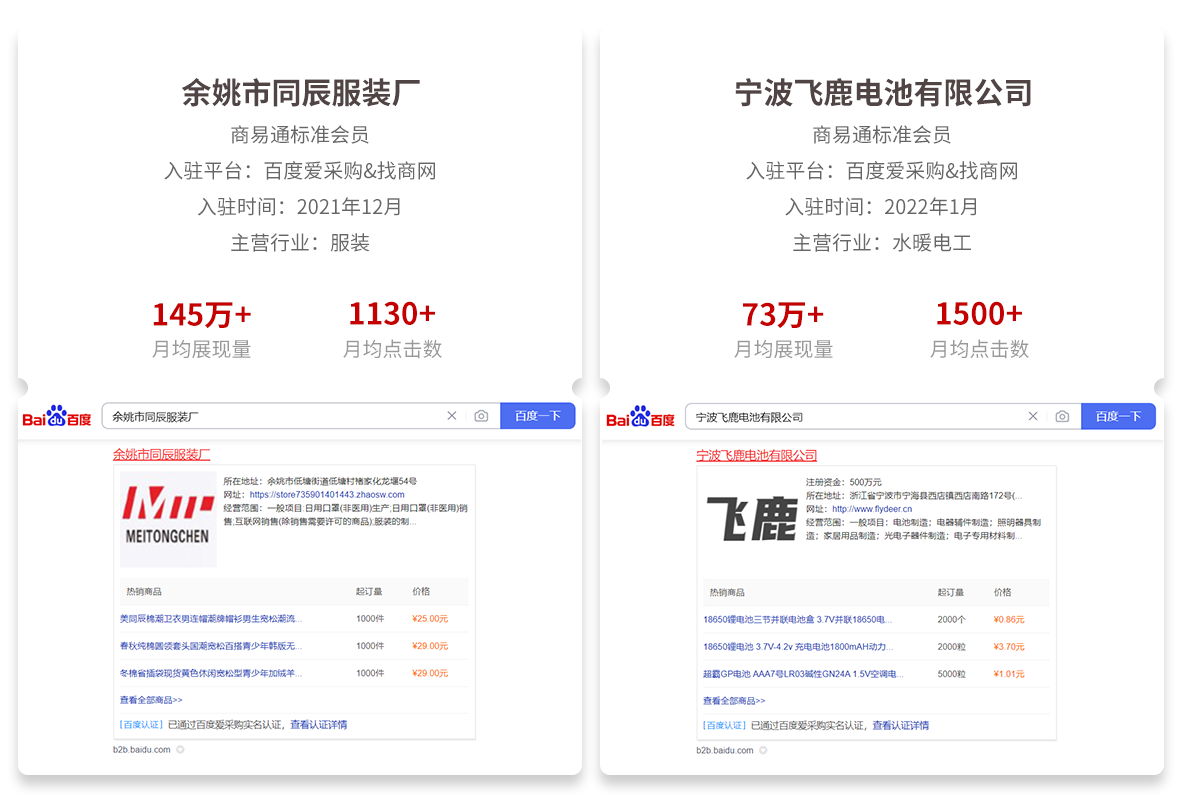The width and height of the screenshot is (1200, 800).
Task: Click the text 主营行业：服装
Action: pos(300,243)
